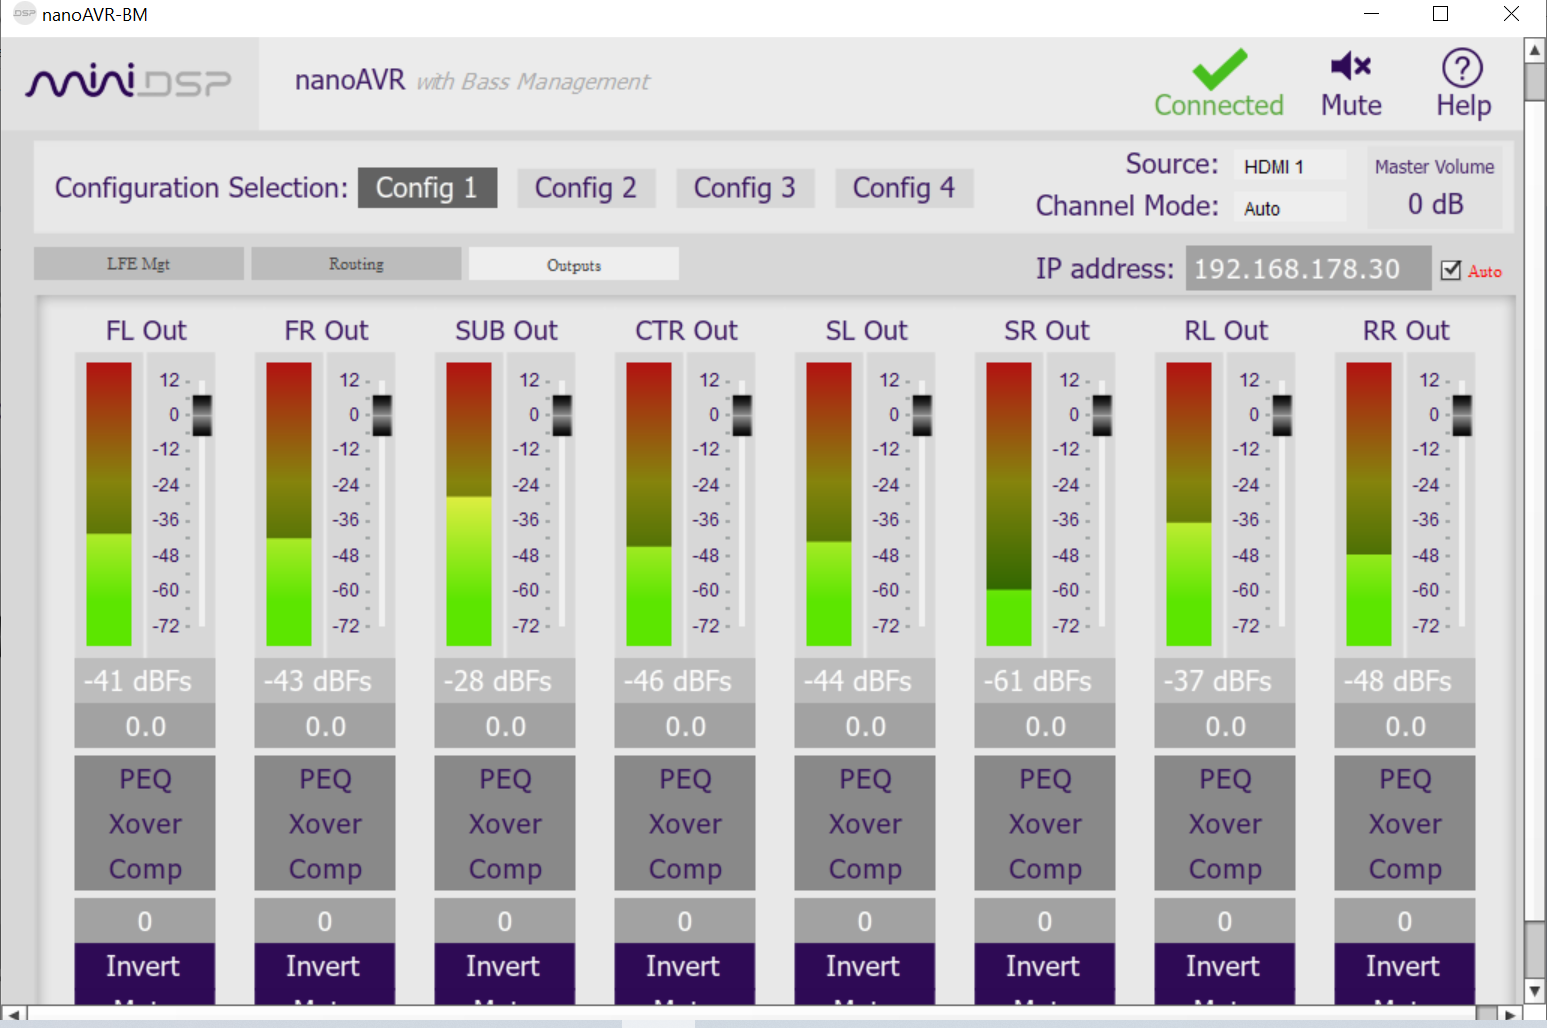Open Comp settings for SL Out

pyautogui.click(x=865, y=869)
